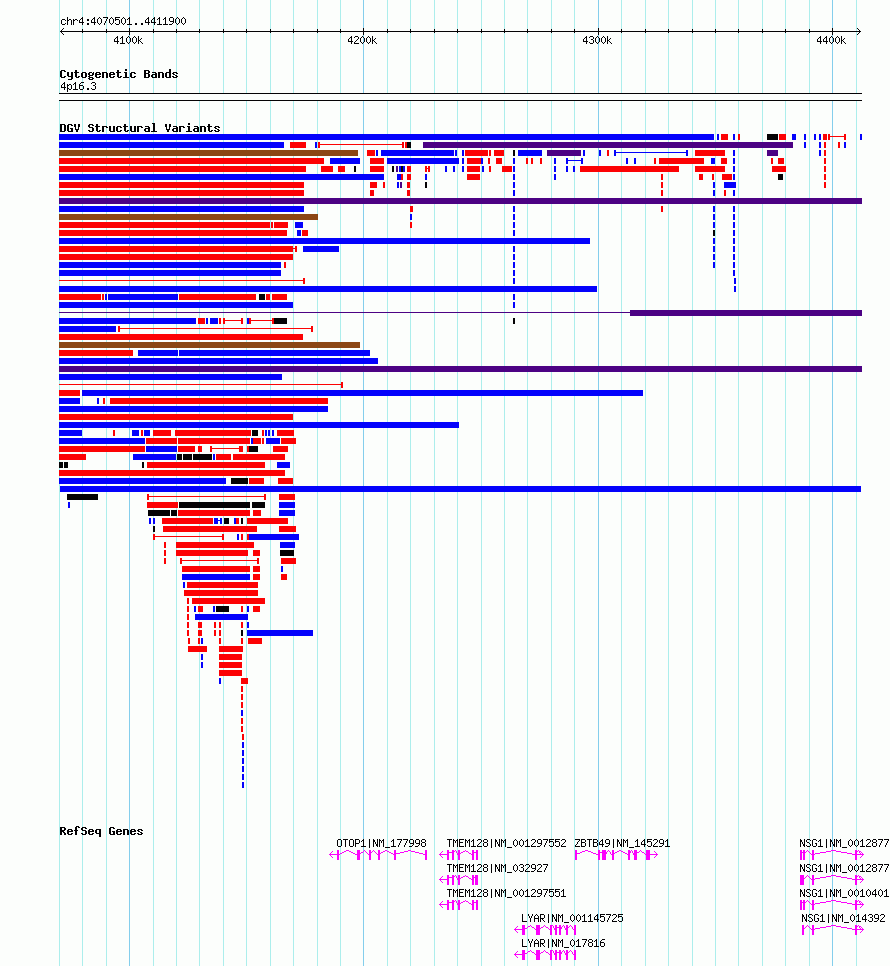Click the 4p16.3 band label
Viewport: 890px width, 966px height.
click(x=78, y=86)
